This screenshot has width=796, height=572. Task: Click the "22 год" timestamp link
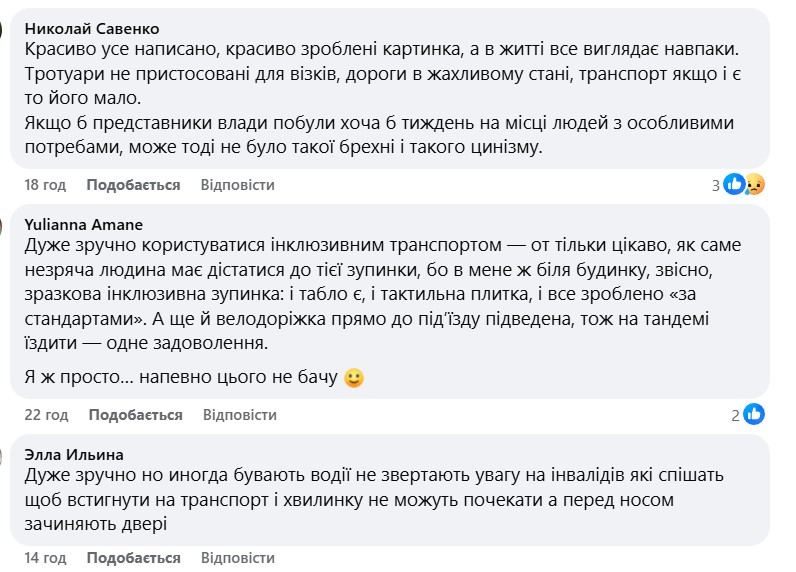click(x=46, y=415)
